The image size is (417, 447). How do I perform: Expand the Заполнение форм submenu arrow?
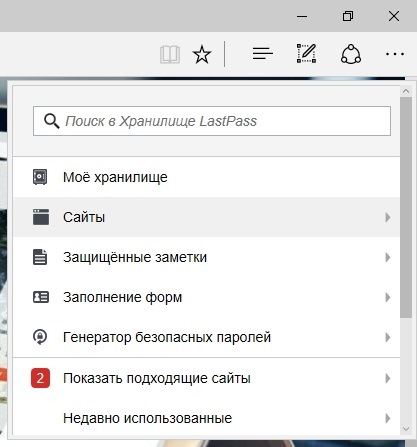click(388, 297)
